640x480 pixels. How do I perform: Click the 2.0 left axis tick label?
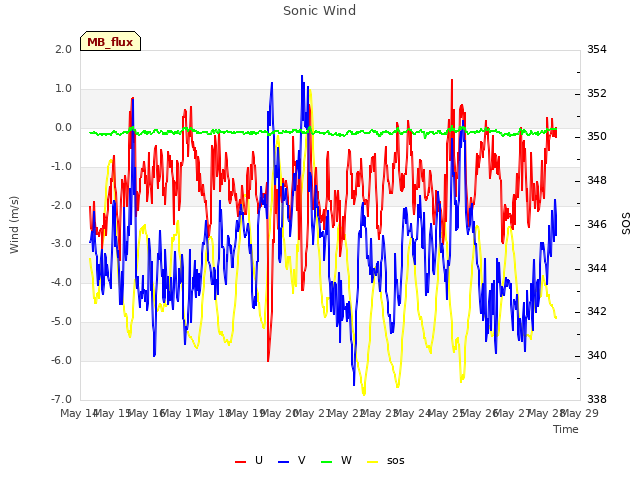(x=63, y=49)
